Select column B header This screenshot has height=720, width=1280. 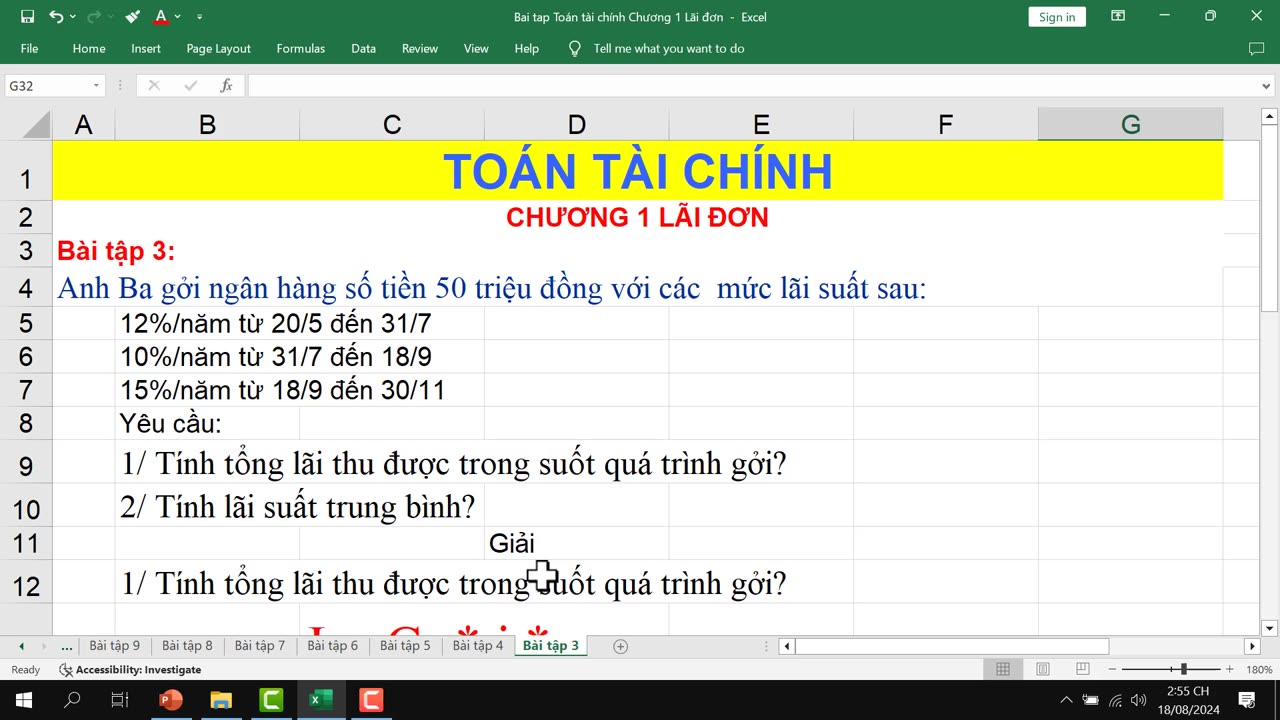pos(207,125)
